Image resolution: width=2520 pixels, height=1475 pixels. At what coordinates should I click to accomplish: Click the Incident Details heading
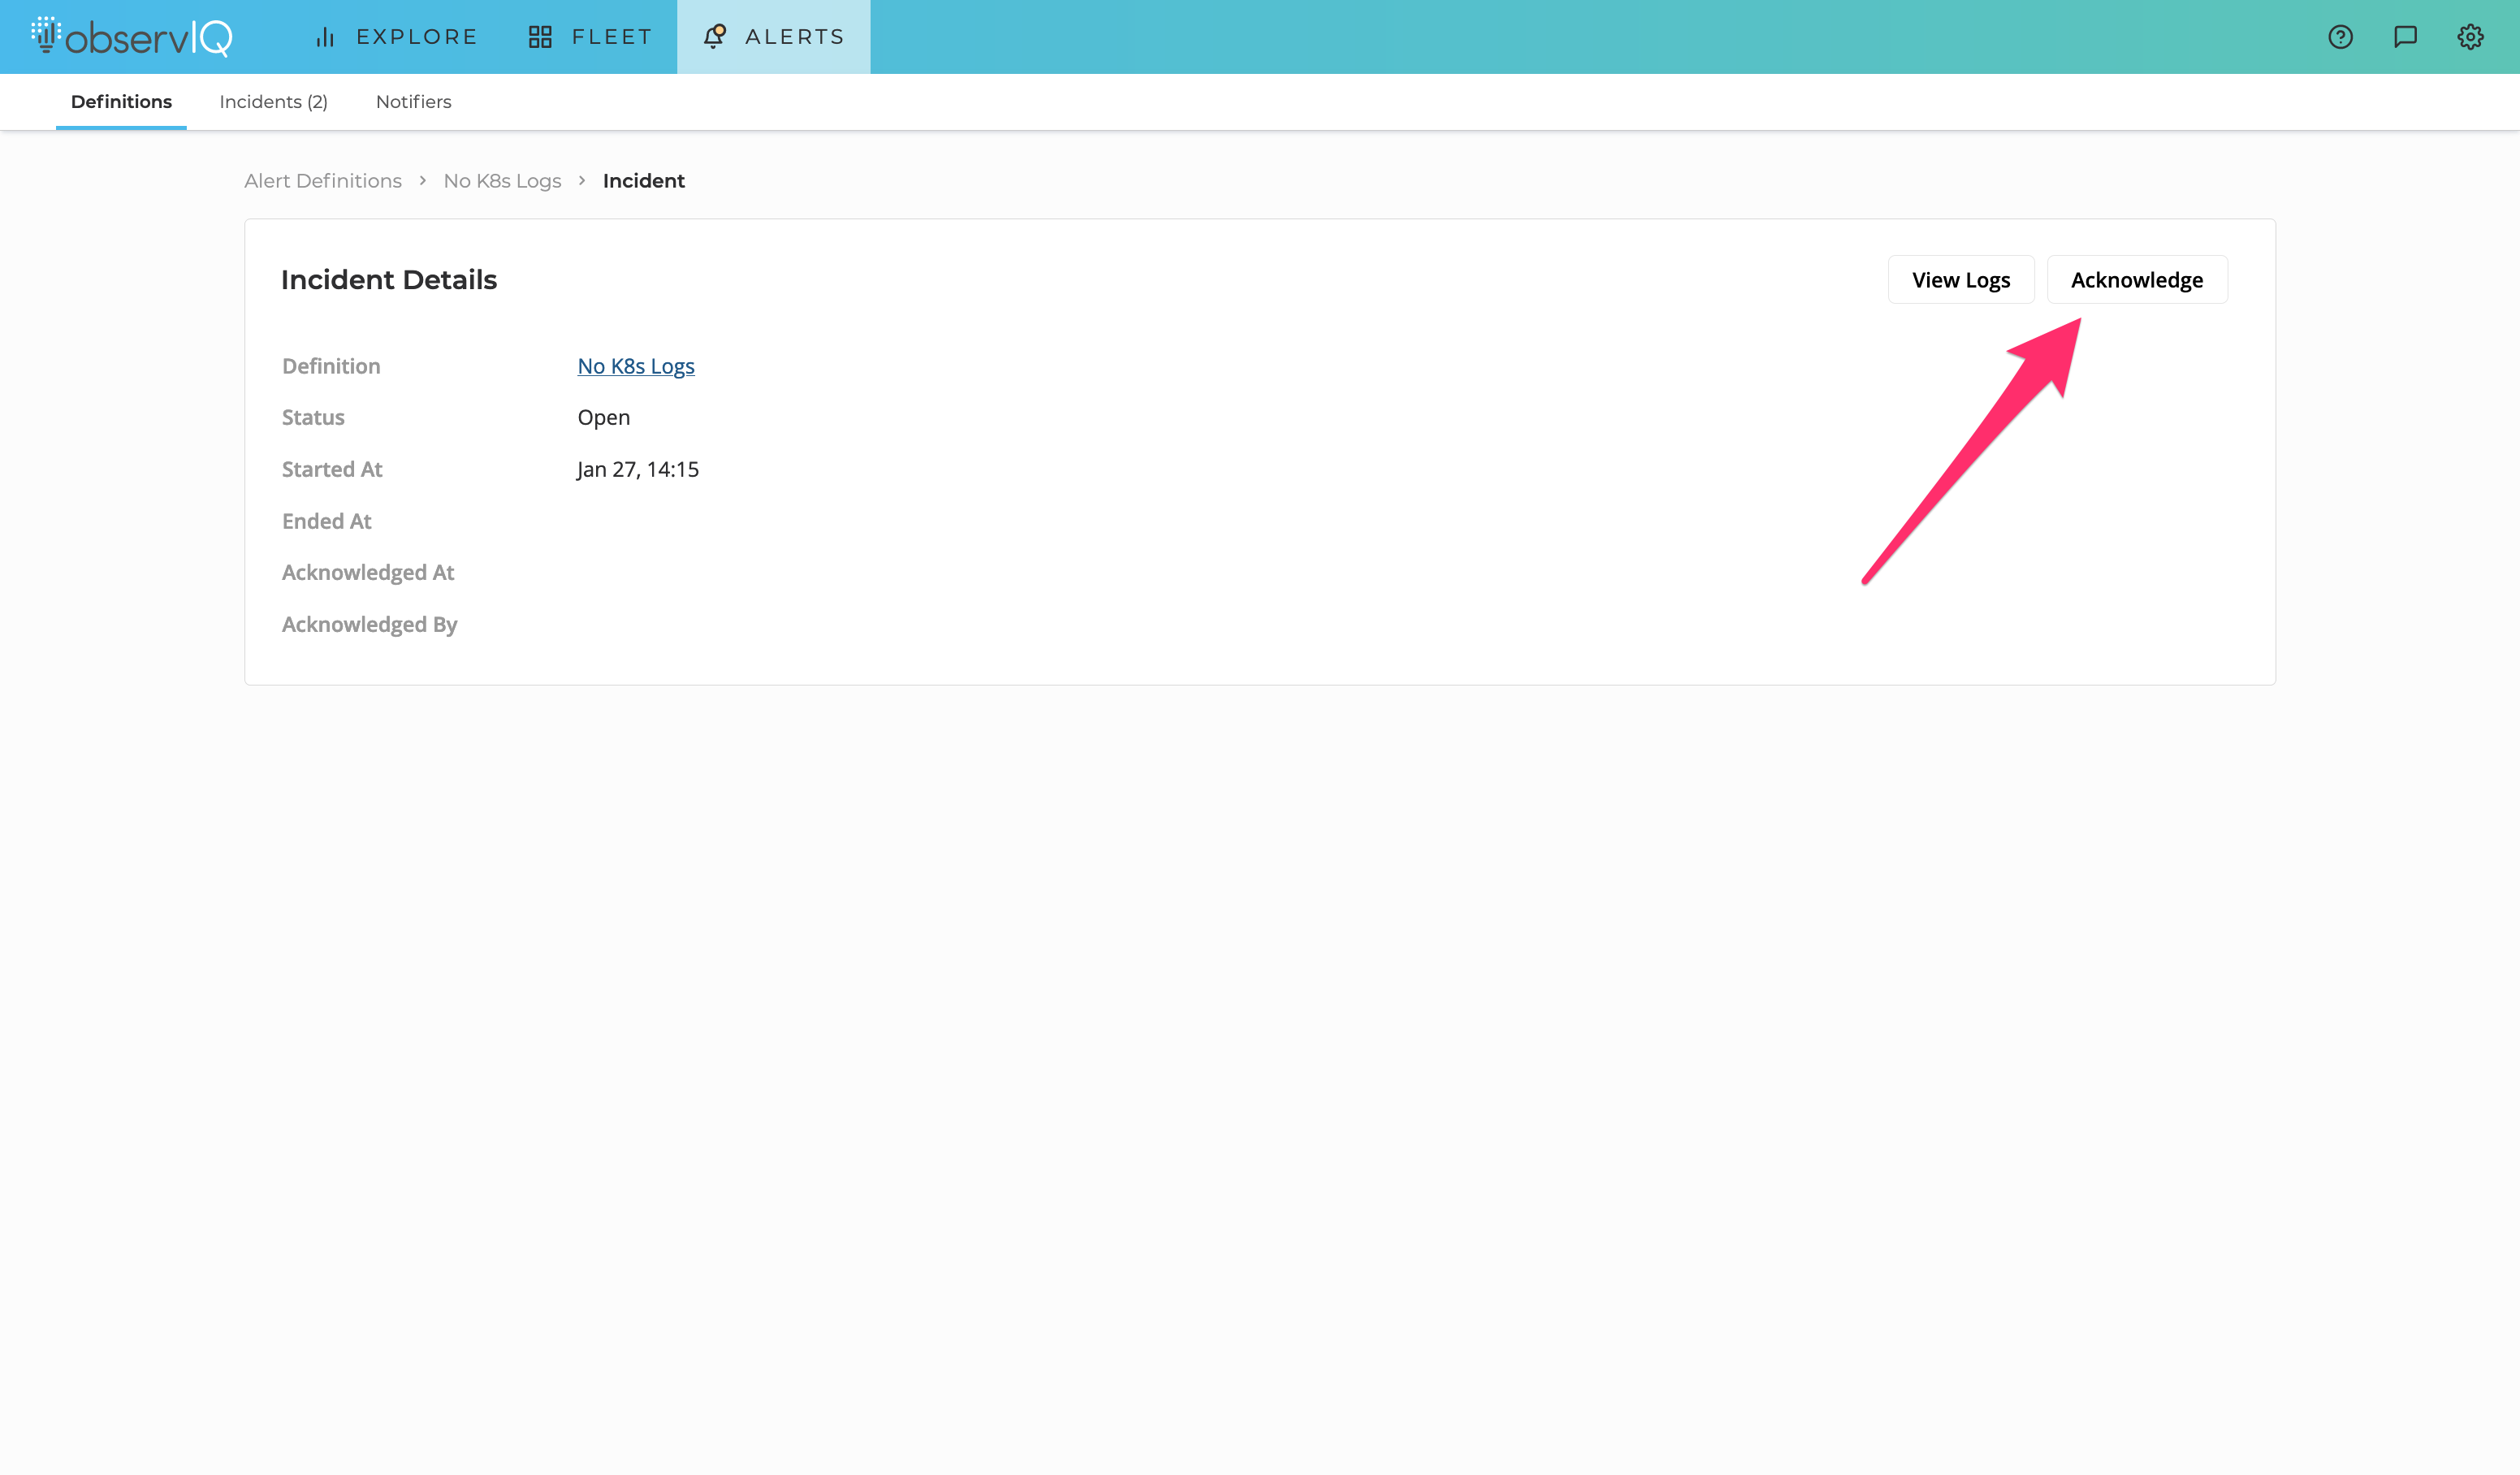tap(389, 280)
